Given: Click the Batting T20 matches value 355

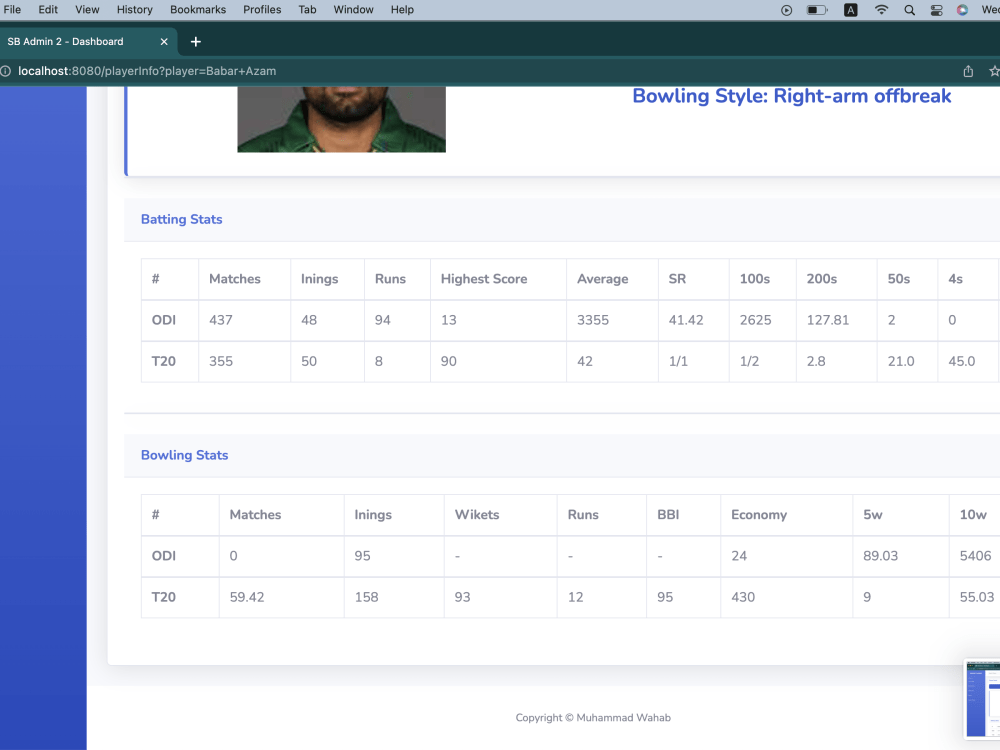Looking at the screenshot, I should 221,362.
